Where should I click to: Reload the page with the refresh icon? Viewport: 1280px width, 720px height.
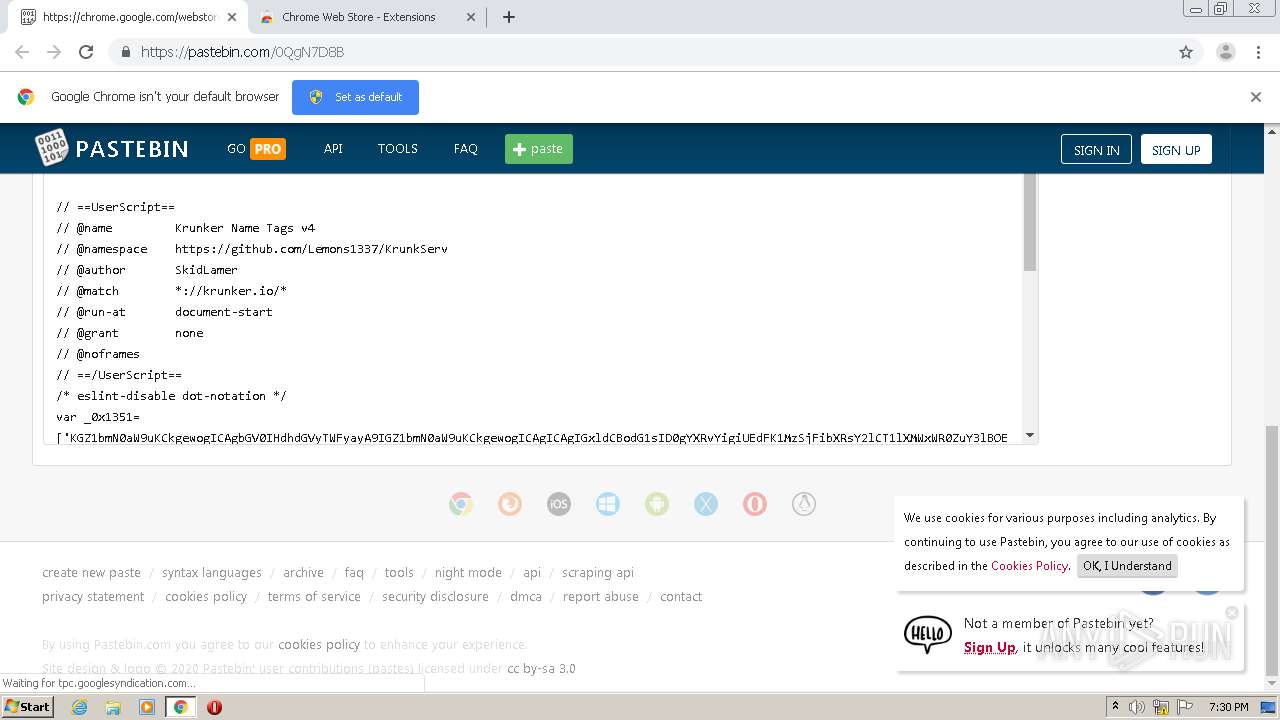(x=86, y=52)
